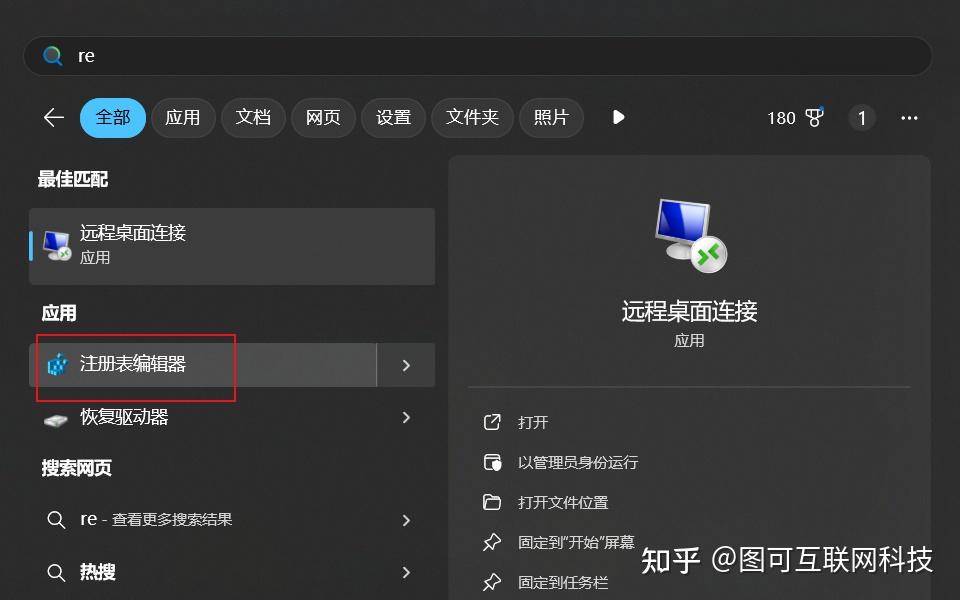This screenshot has width=960, height=600.
Task: Click the pin icon beside 固定到任务栏
Action: pos(492,582)
